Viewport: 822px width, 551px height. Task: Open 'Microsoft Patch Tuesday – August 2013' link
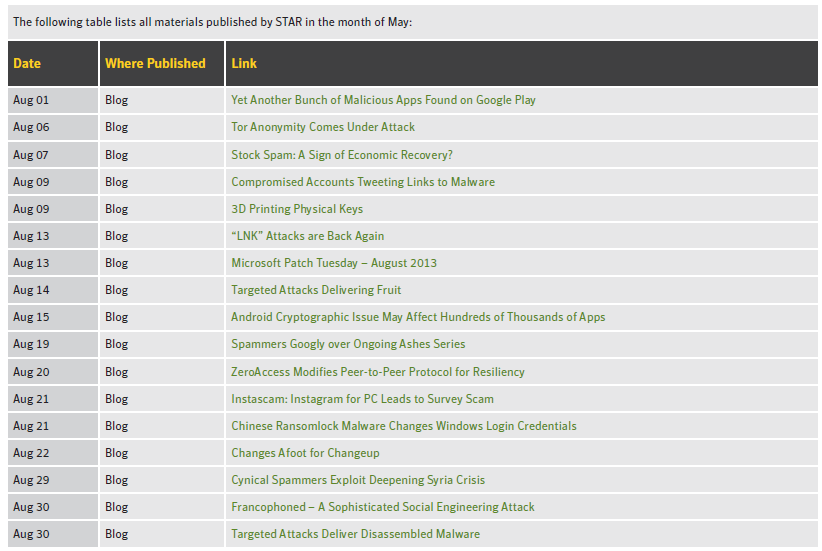click(334, 263)
